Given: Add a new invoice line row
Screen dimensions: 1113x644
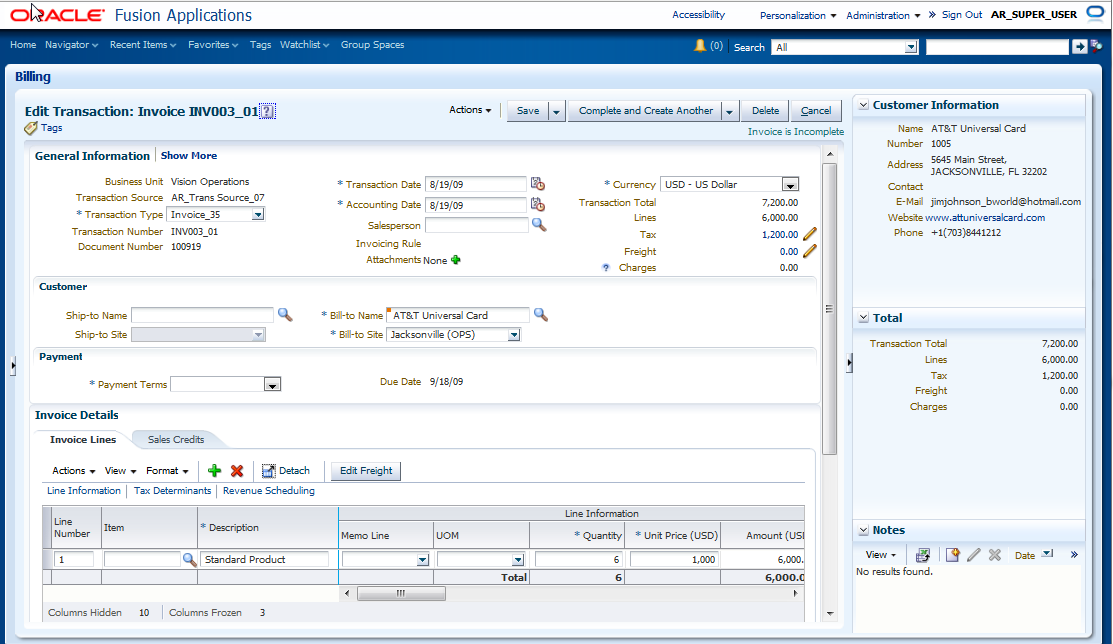Looking at the screenshot, I should click(214, 471).
